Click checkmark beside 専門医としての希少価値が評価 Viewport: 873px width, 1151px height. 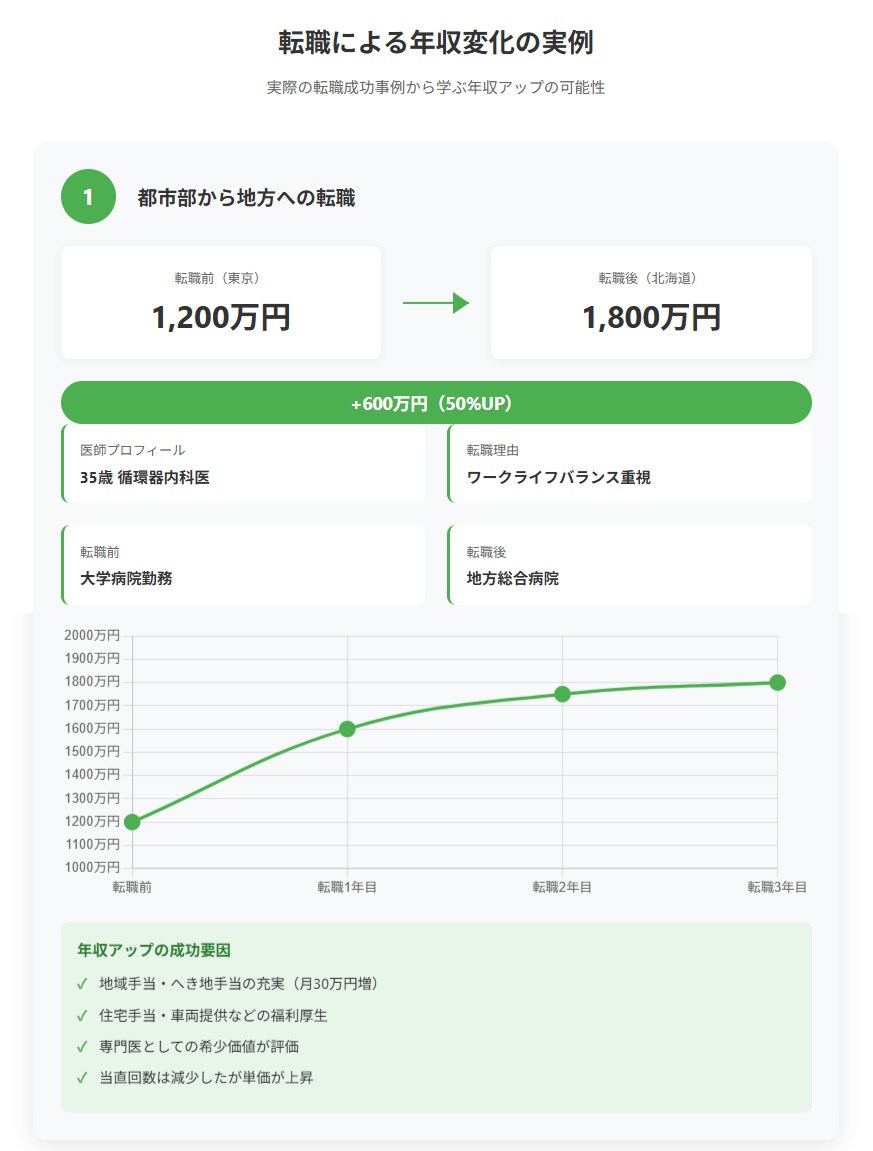pyautogui.click(x=82, y=1047)
